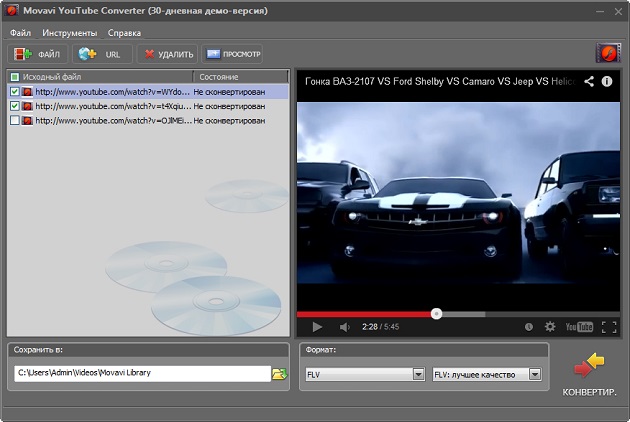
Task: Select the youtube.com/watch?v=WYdo URL row
Action: click(x=148, y=92)
